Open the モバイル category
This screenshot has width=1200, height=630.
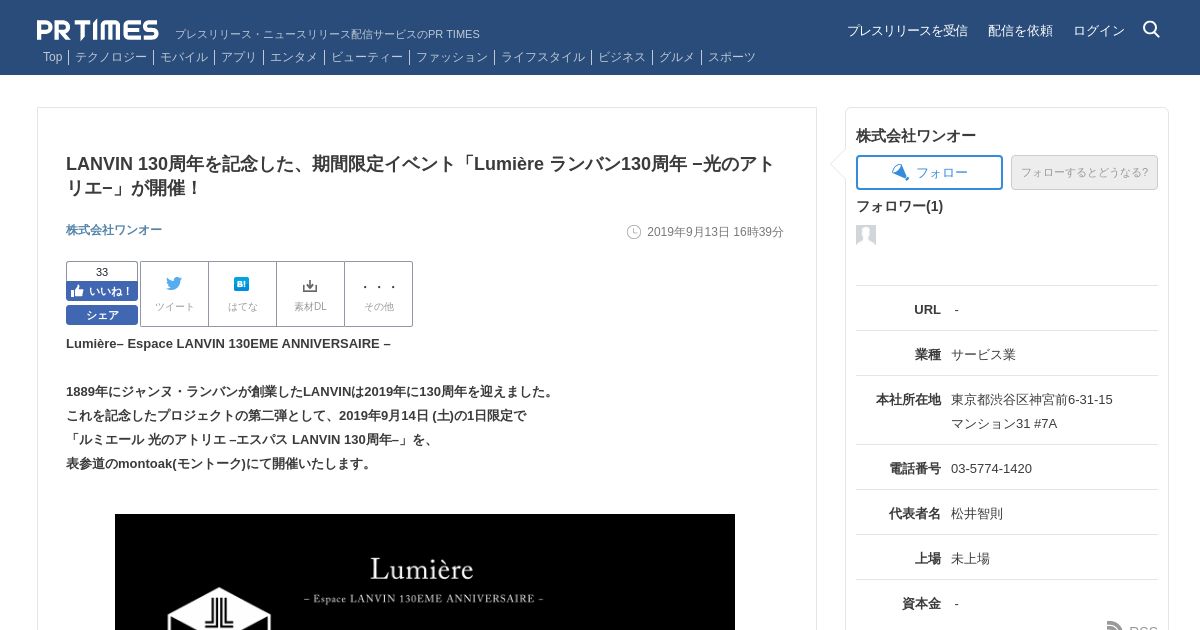tap(184, 57)
